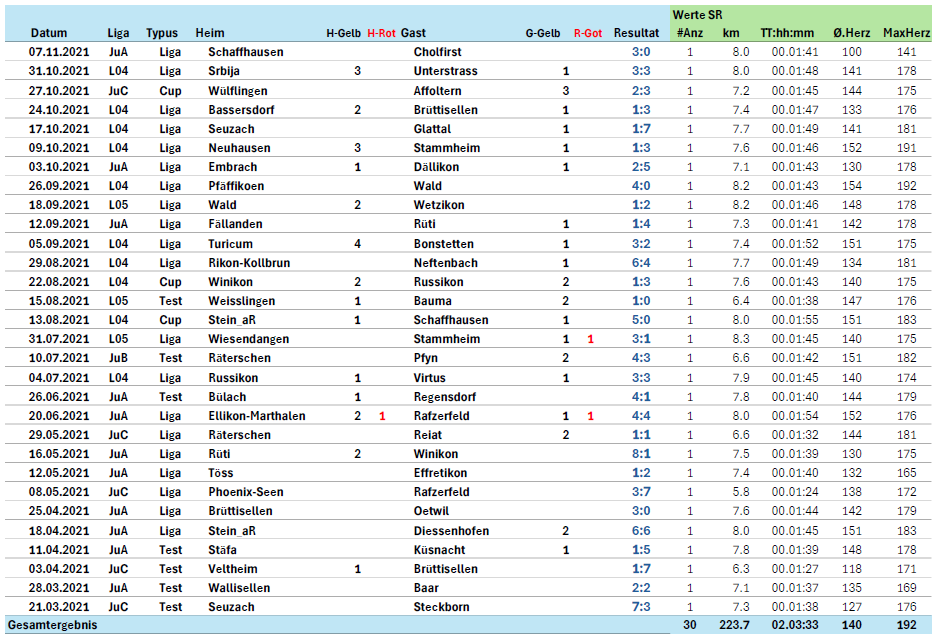Screen dimensions: 937x639
Task: Select the result cell 8:1
Action: point(641,454)
